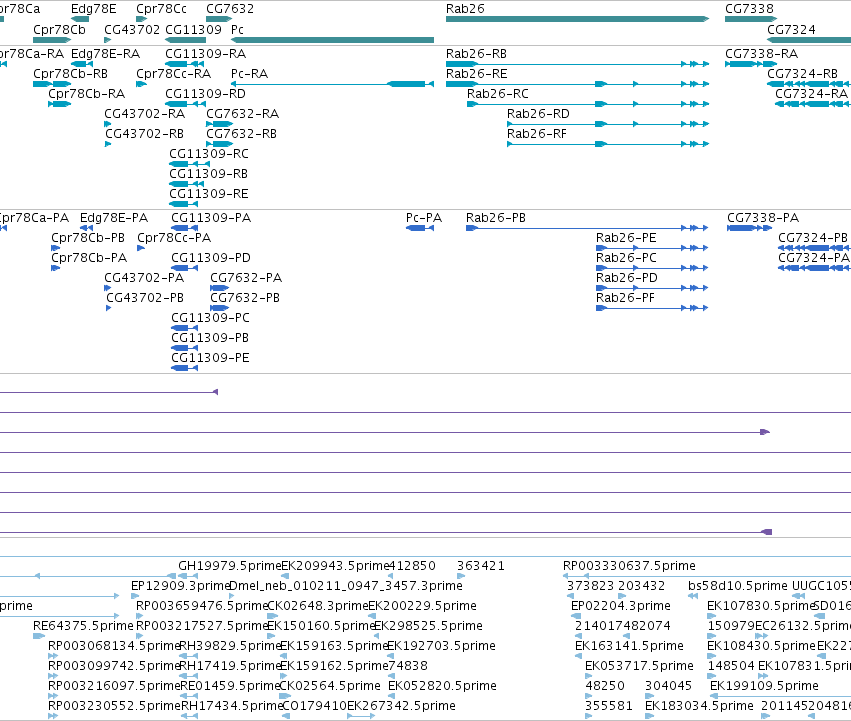
Task: Click protein CG7338-PA
Action: point(763,218)
